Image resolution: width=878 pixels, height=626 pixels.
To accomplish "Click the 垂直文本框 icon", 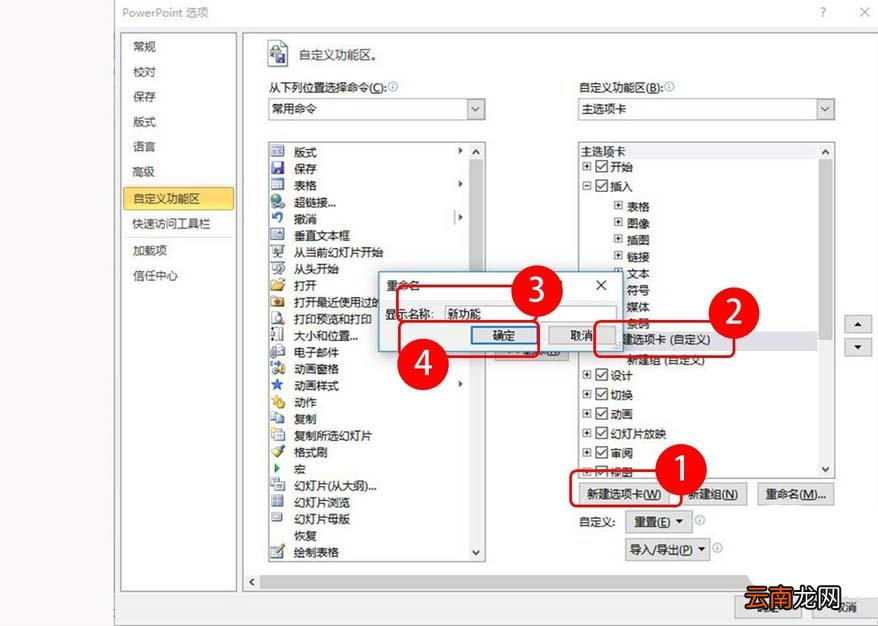I will click(278, 234).
